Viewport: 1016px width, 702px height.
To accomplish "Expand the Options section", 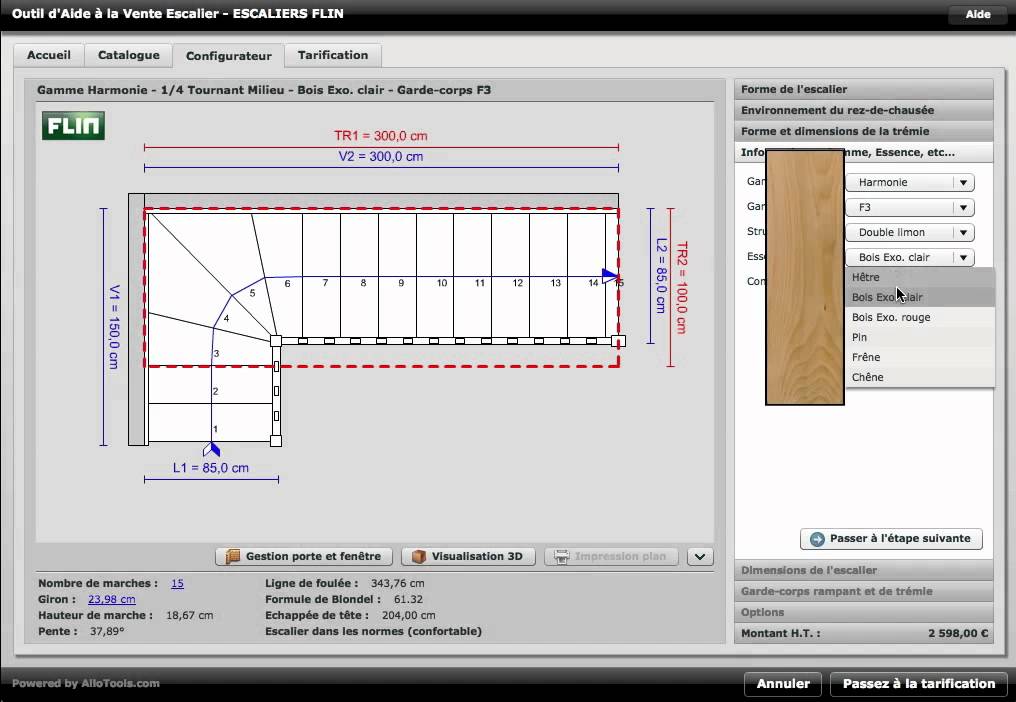I will click(x=863, y=612).
